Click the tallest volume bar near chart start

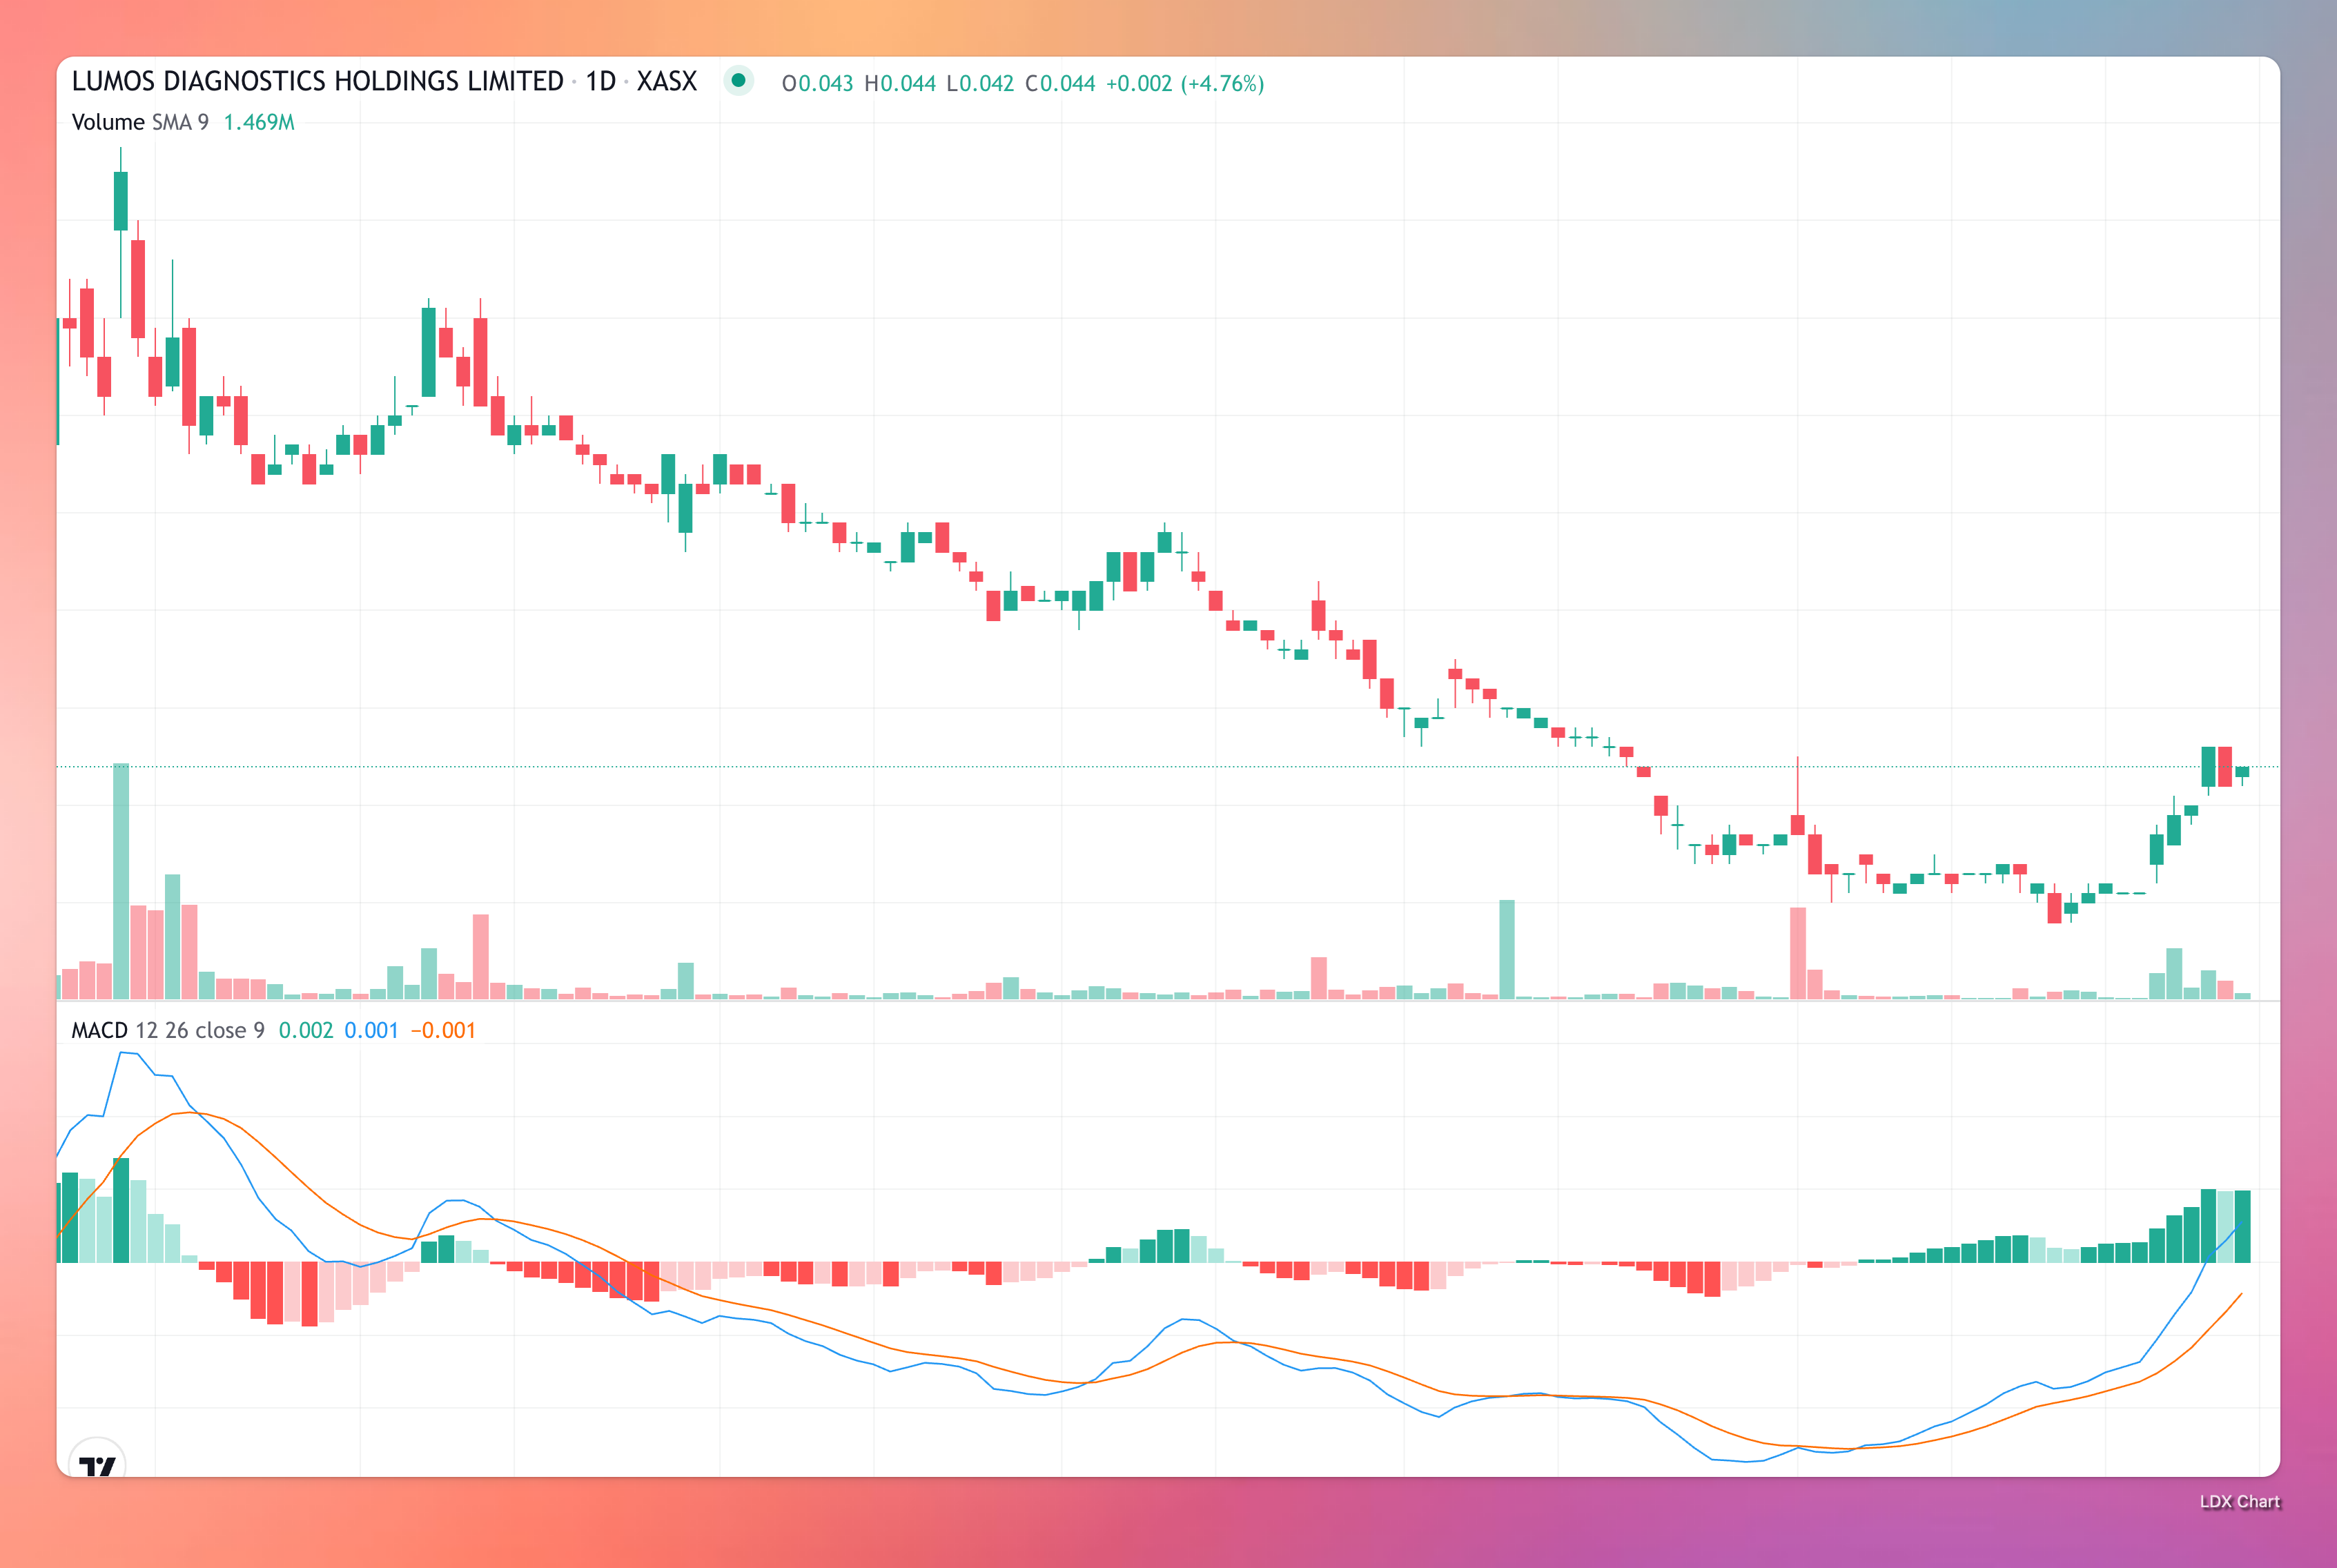pos(121,881)
